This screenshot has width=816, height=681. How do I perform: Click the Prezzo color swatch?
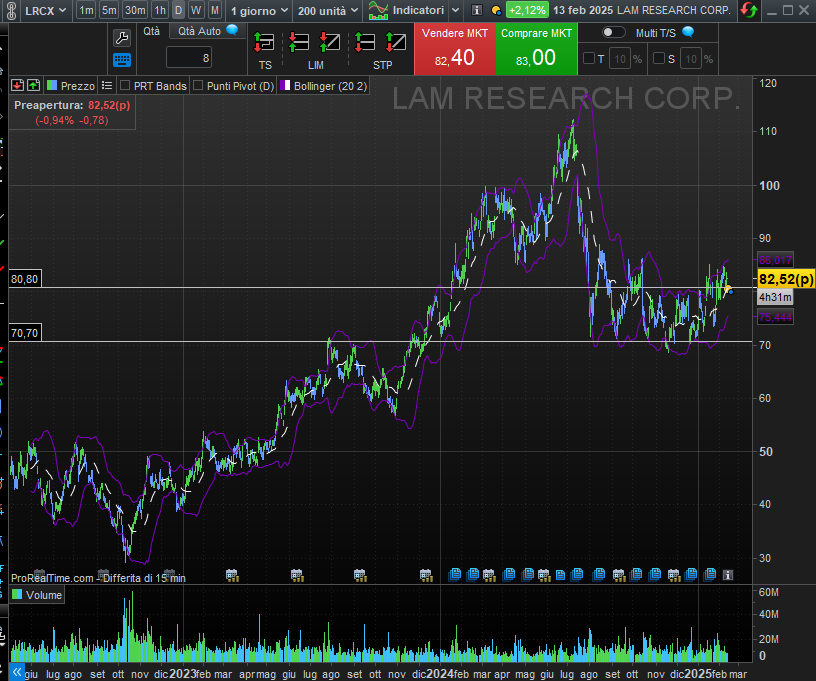(52, 85)
